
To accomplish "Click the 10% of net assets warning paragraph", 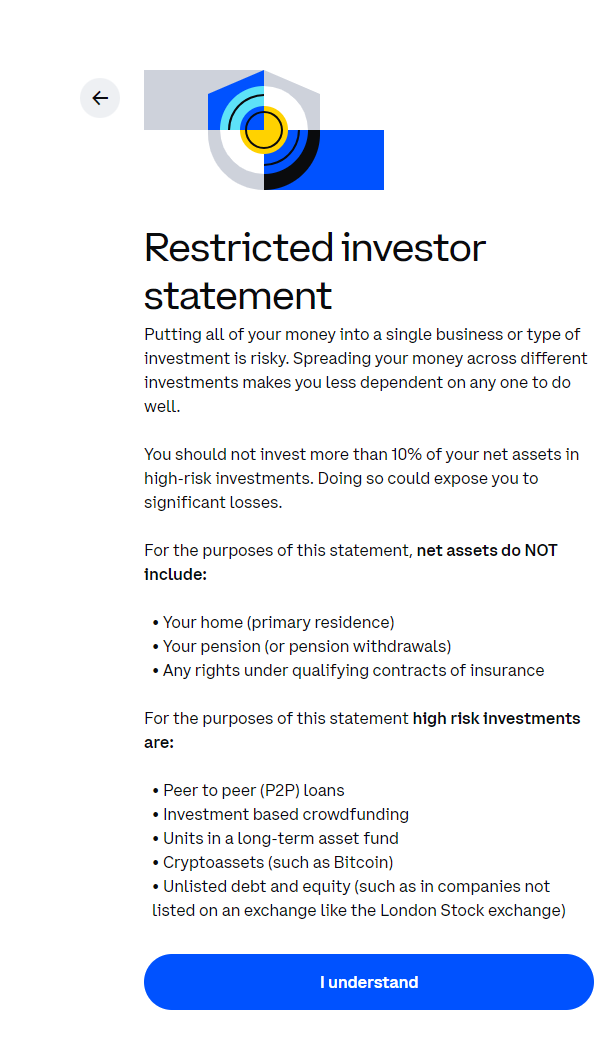I will click(361, 466).
